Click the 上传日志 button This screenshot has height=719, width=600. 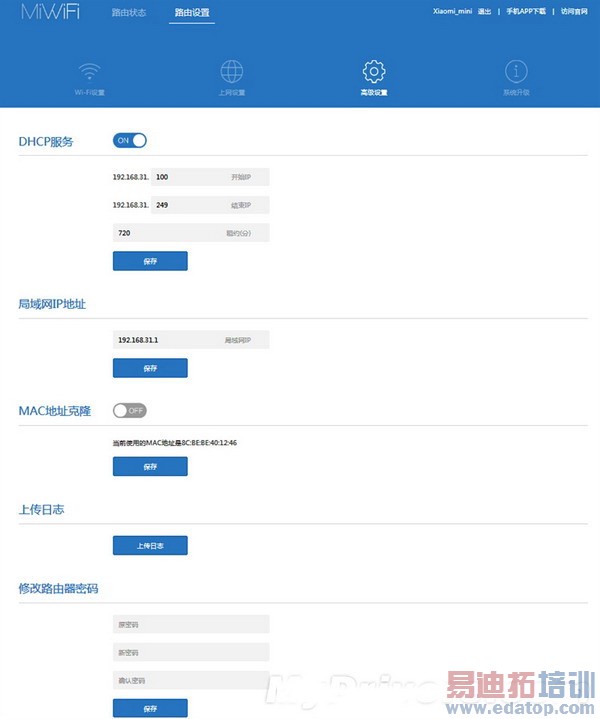point(150,545)
